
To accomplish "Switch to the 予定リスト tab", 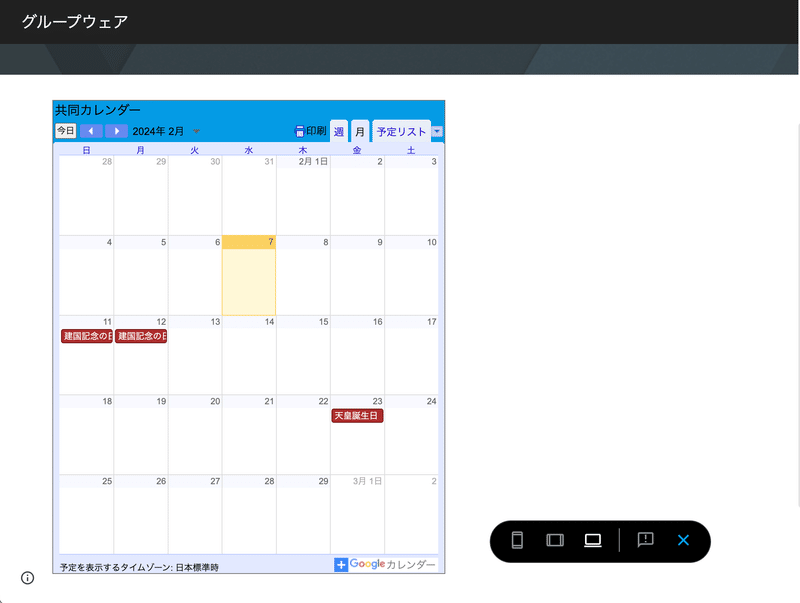I will (x=401, y=132).
